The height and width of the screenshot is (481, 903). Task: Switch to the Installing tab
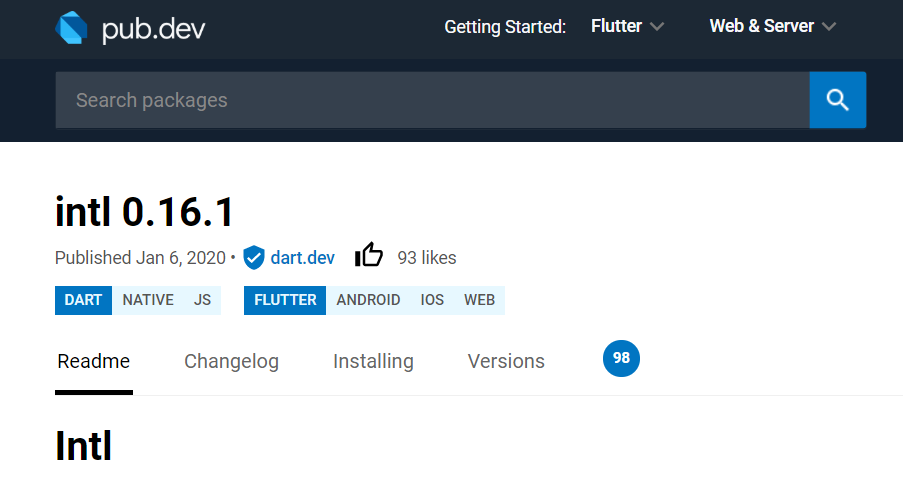(373, 361)
